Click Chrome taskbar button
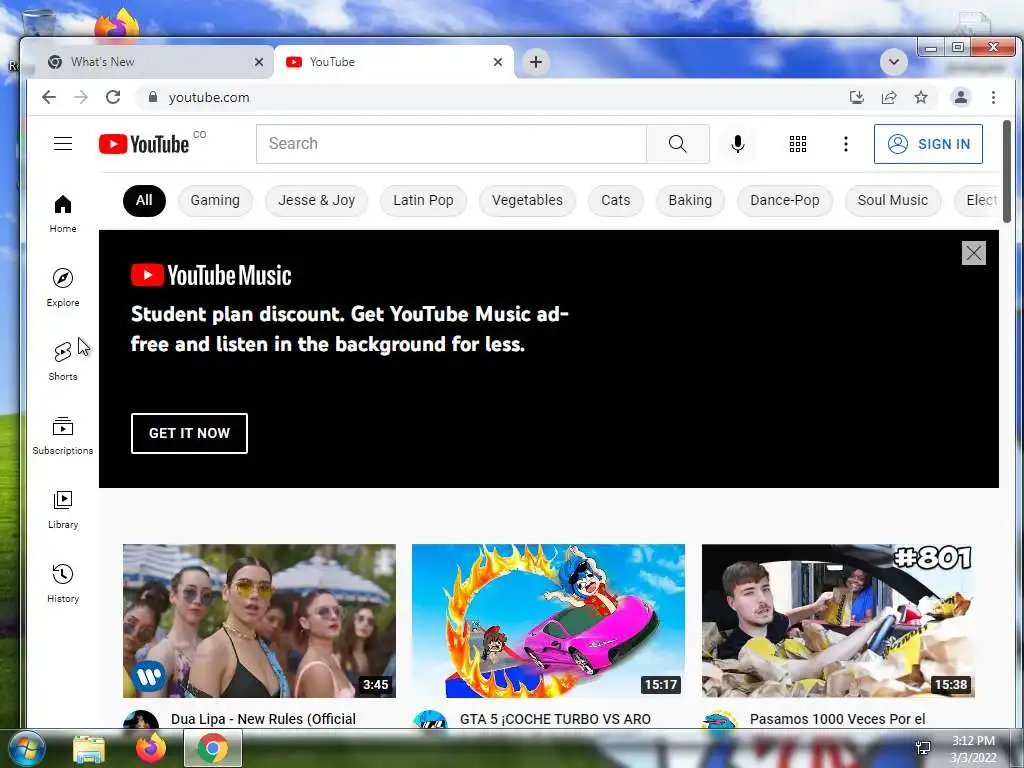Viewport: 1024px width, 768px height. [x=213, y=748]
